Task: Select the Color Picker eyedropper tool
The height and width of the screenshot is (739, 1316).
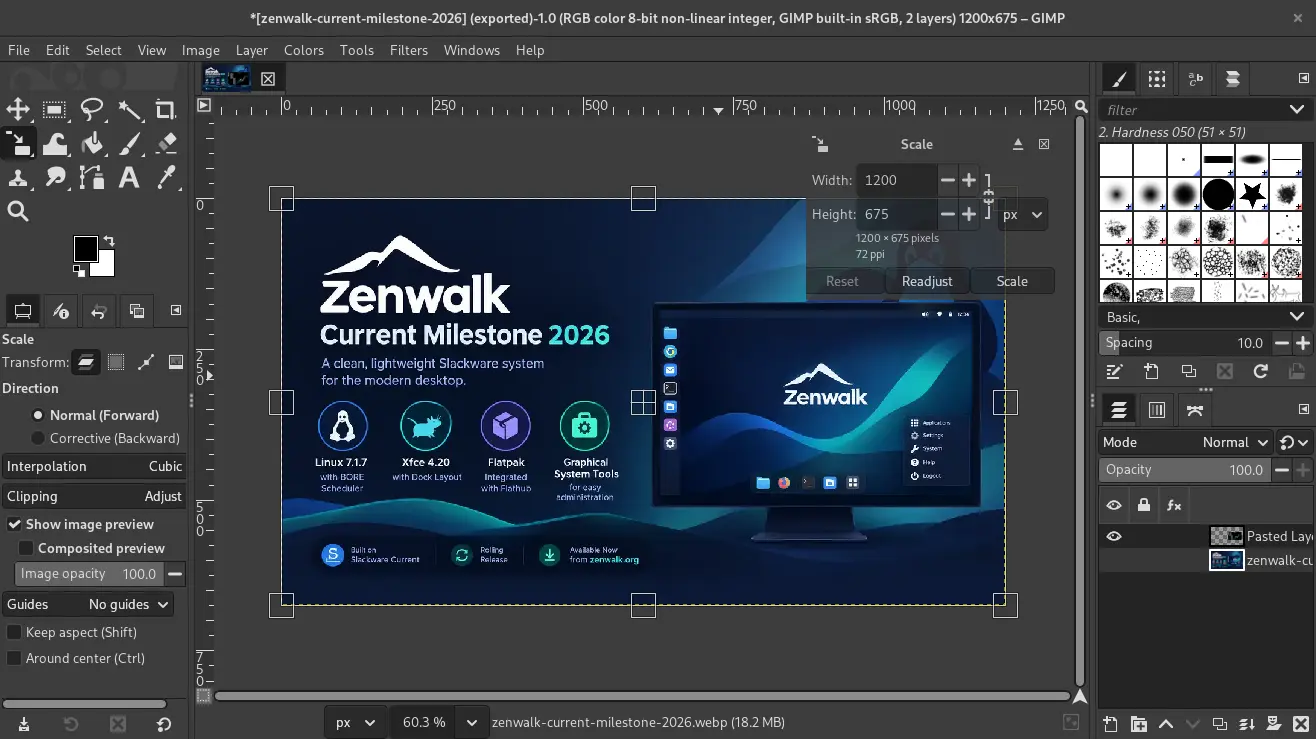Action: coord(166,178)
